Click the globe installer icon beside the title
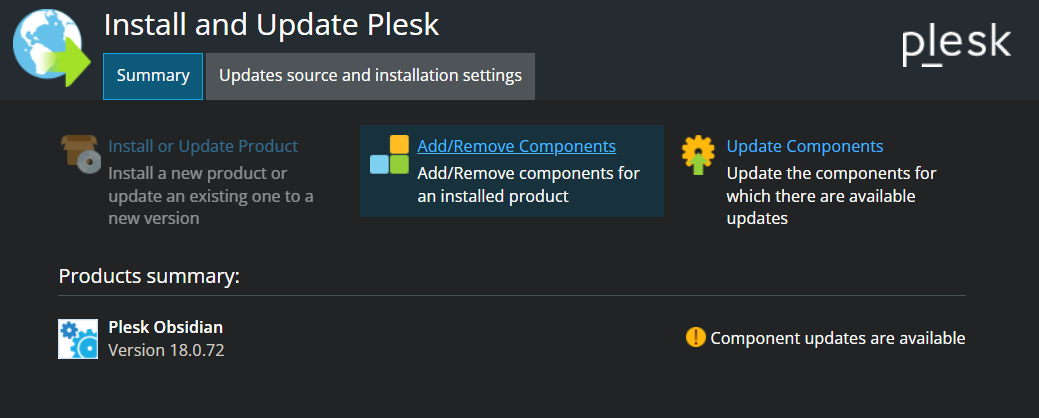This screenshot has width=1039, height=418. point(49,48)
